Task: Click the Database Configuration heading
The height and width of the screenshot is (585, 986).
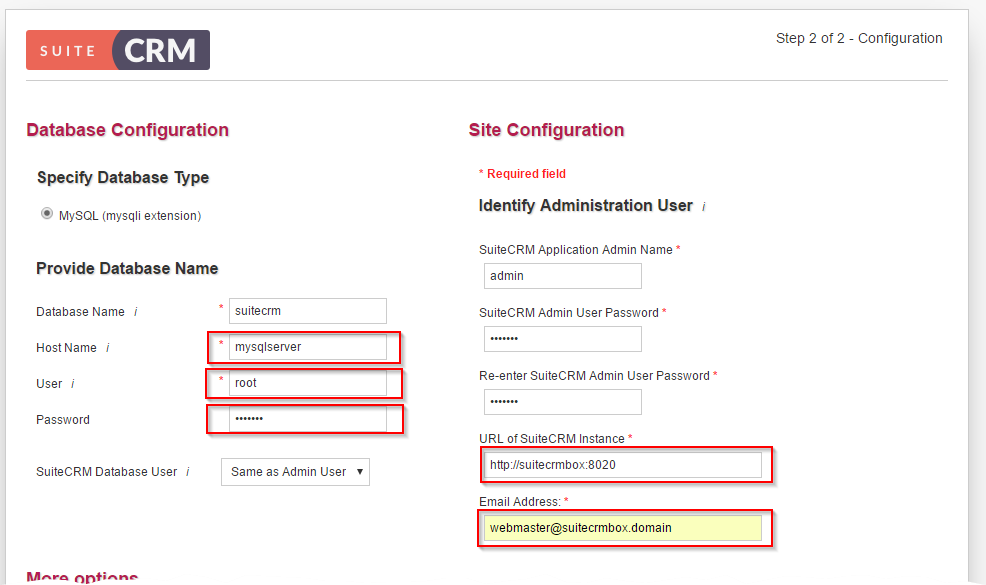Action: (x=128, y=130)
